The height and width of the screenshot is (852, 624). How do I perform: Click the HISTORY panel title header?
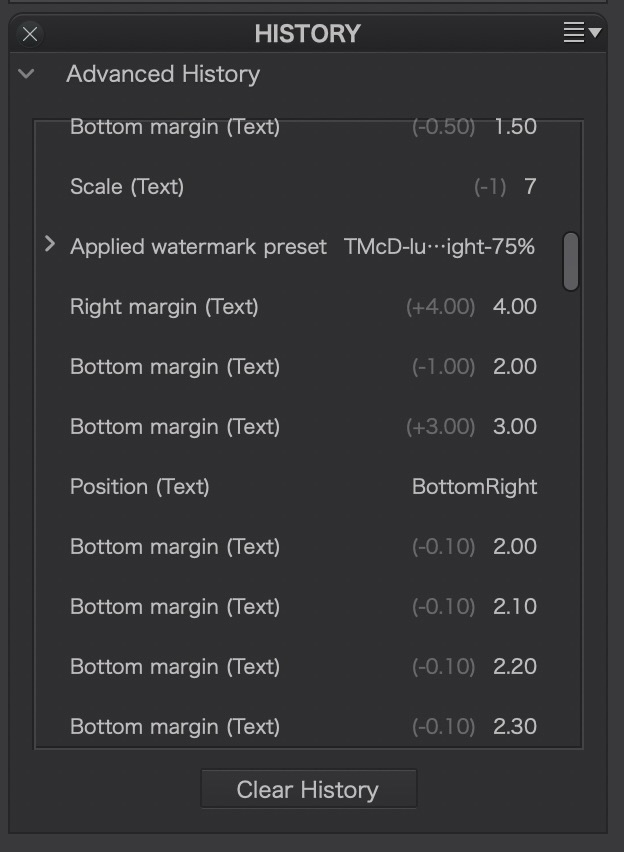pyautogui.click(x=307, y=33)
